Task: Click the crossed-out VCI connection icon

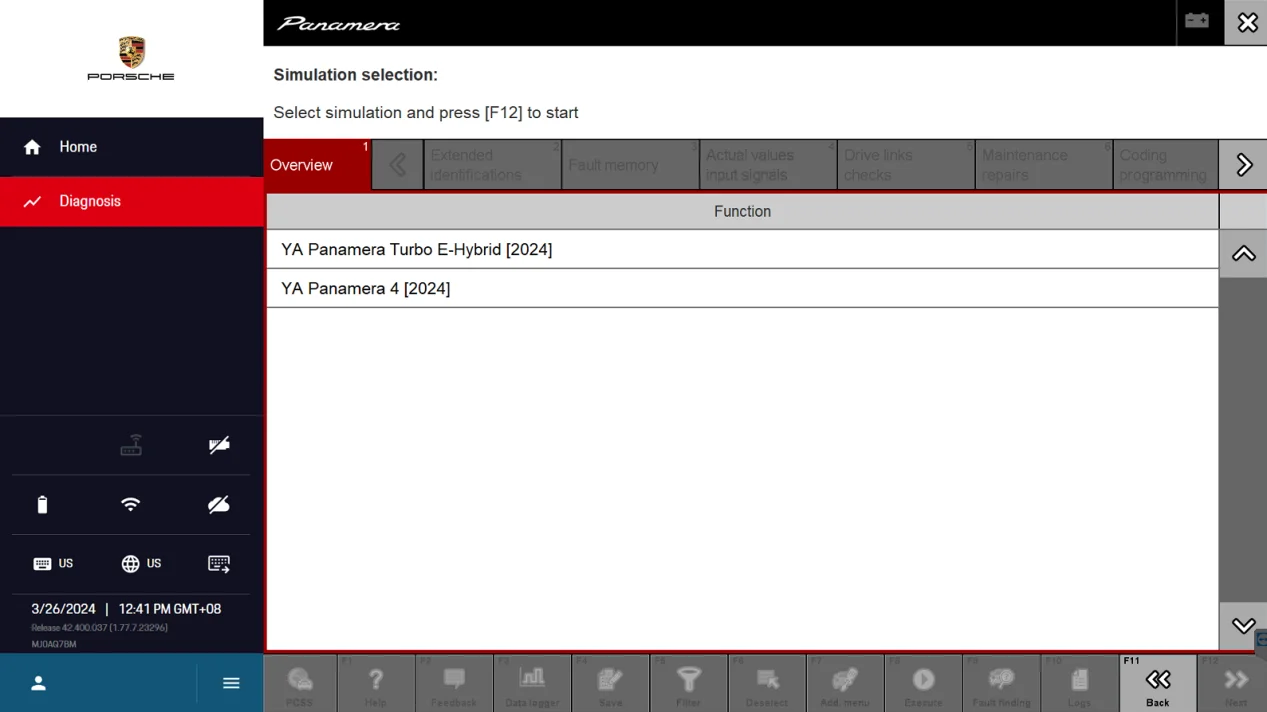Action: (x=219, y=445)
